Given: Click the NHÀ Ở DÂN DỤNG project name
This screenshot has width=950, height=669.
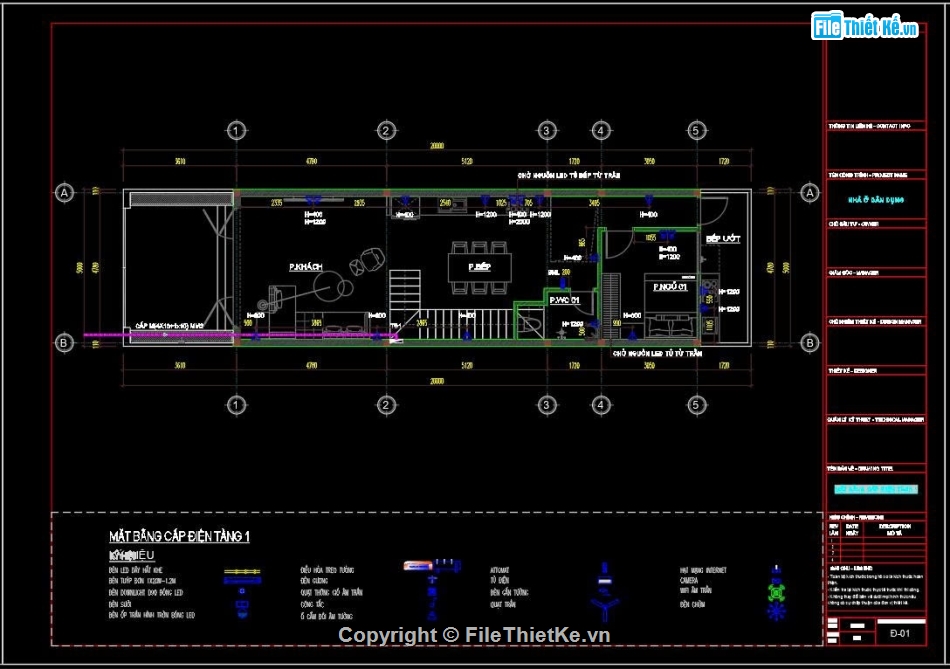Looking at the screenshot, I should pos(875,200).
